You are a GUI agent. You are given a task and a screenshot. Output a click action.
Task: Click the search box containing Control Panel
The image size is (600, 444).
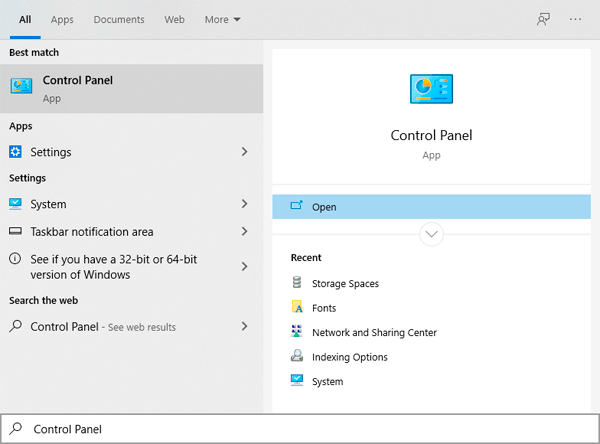[x=300, y=429]
